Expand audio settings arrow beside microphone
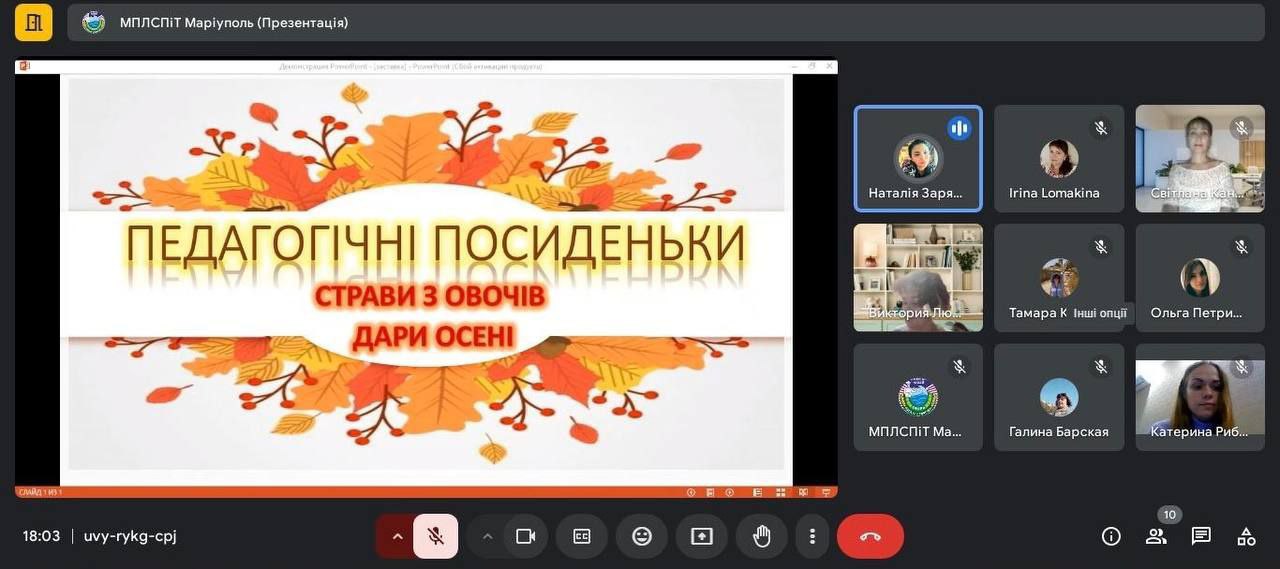 397,536
